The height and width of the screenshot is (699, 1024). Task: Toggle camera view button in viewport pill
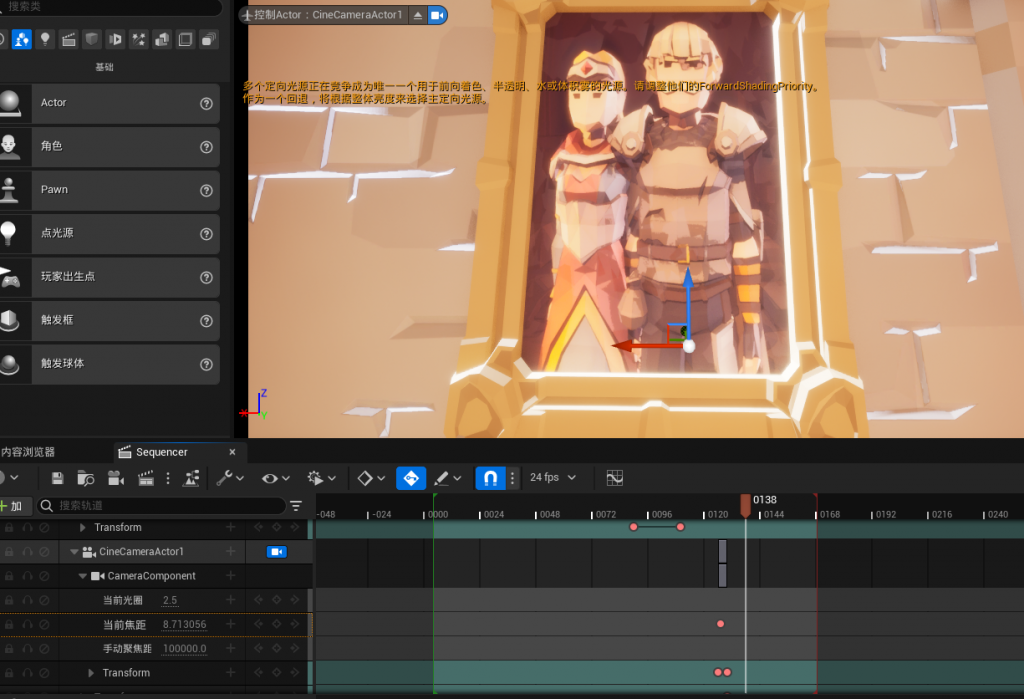pyautogui.click(x=437, y=15)
